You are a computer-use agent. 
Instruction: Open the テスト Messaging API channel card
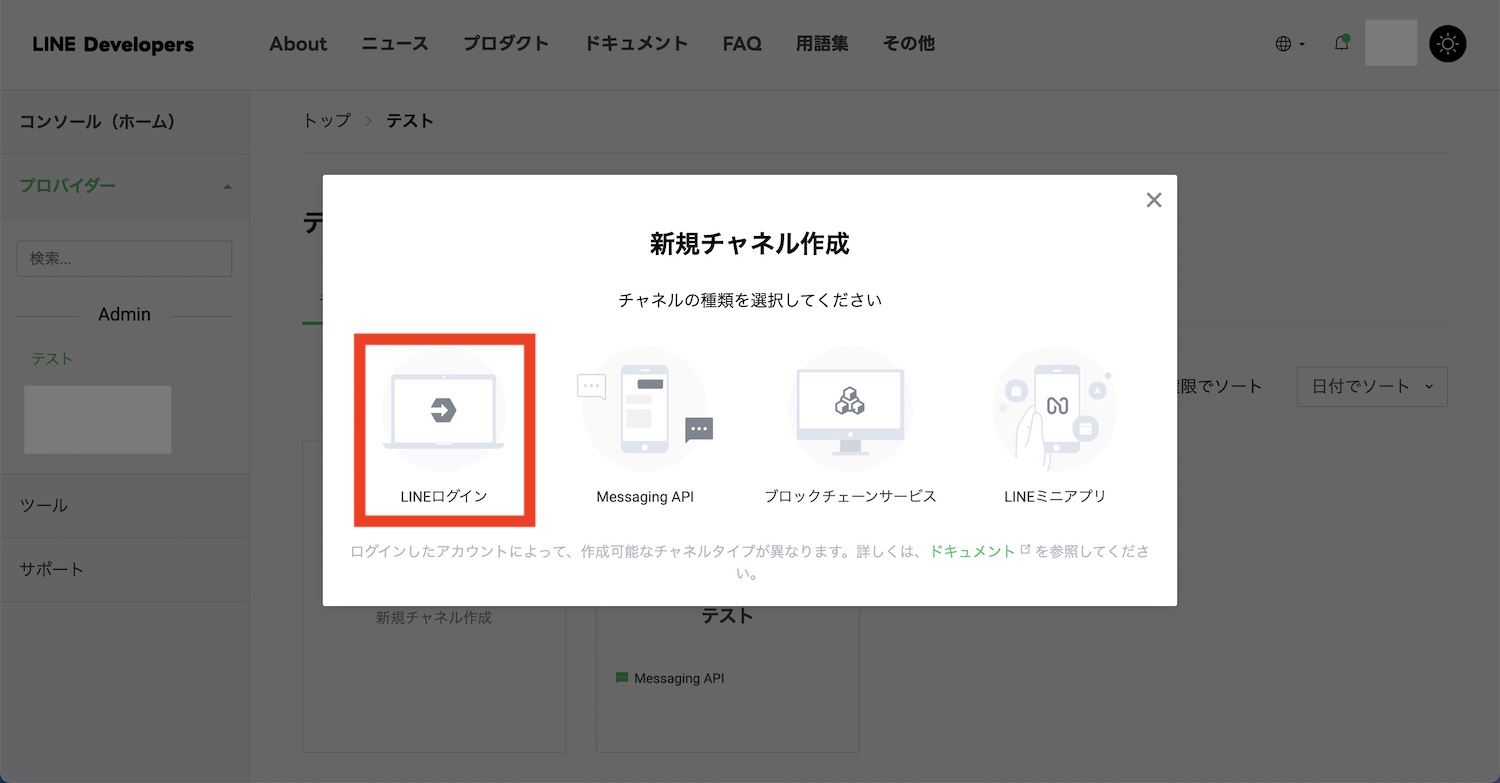point(727,596)
